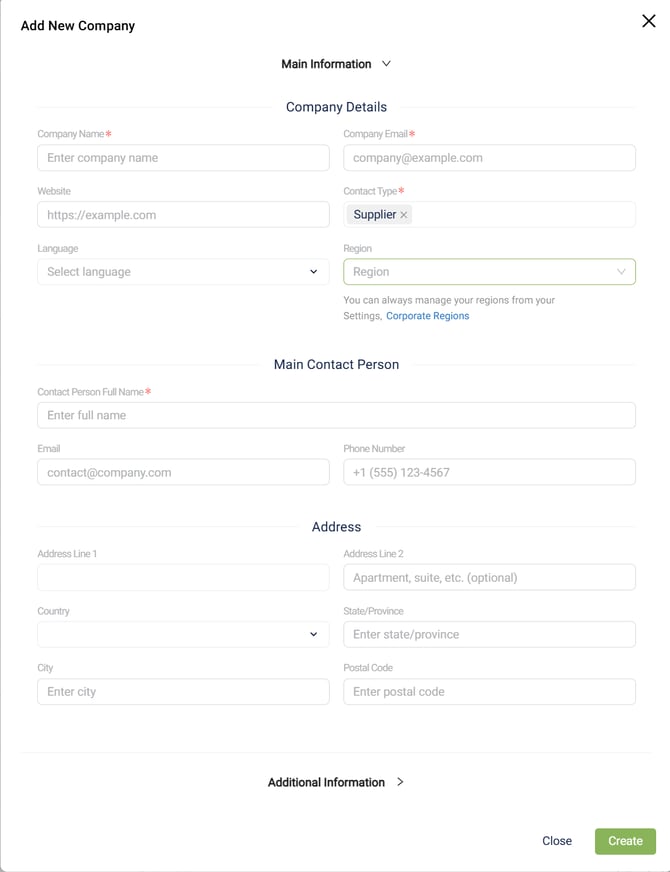Collapse the Main Information section
Viewport: 670px width, 872px height.
(336, 64)
